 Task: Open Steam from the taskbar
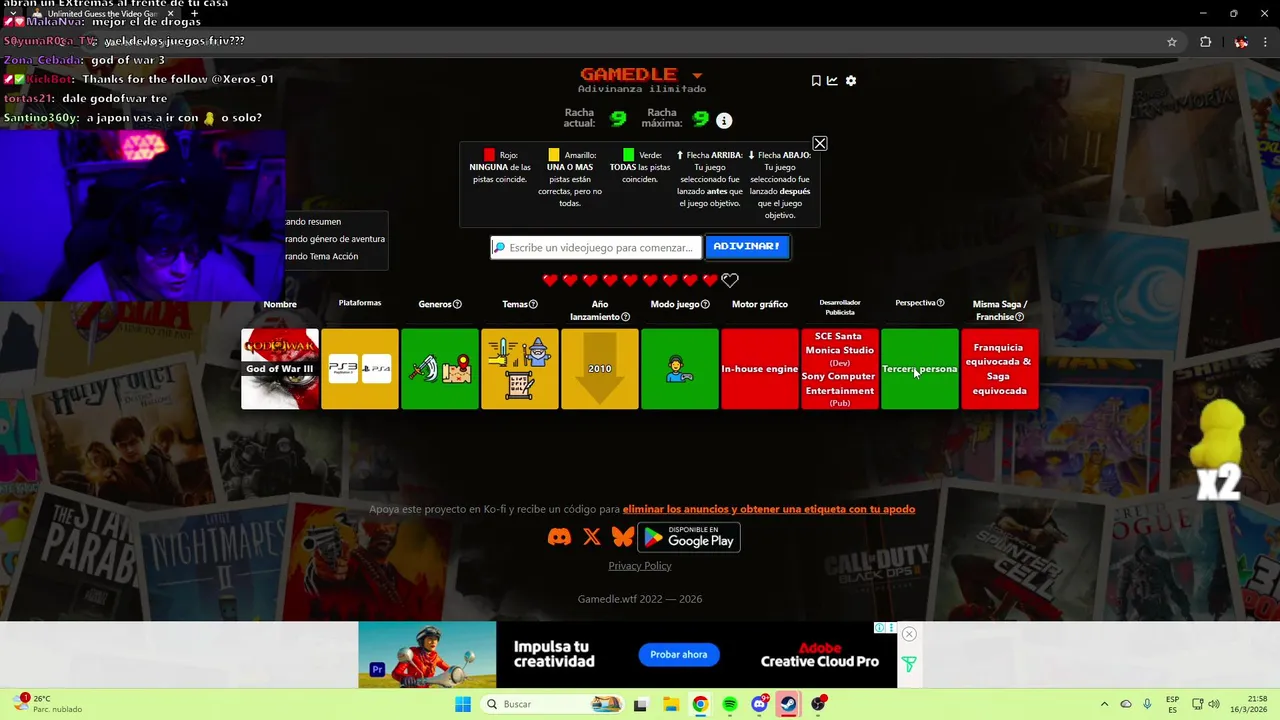[789, 704]
